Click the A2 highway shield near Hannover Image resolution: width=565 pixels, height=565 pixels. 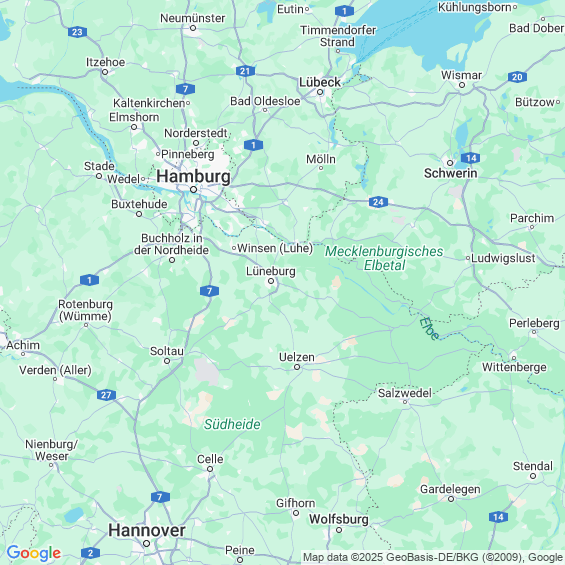pyautogui.click(x=90, y=553)
